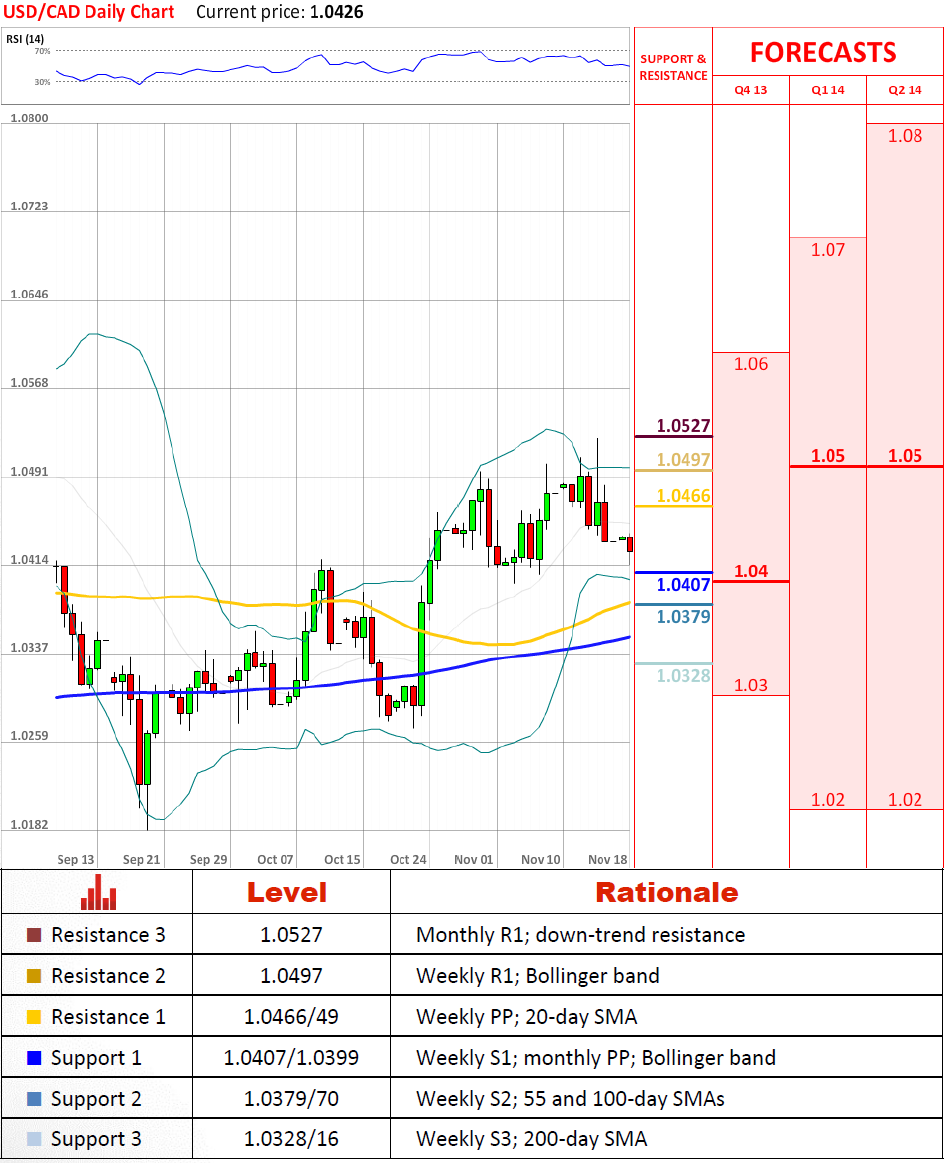948x1163 pixels.
Task: Click the light blue Support 3 square
Action: pyautogui.click(x=34, y=1140)
